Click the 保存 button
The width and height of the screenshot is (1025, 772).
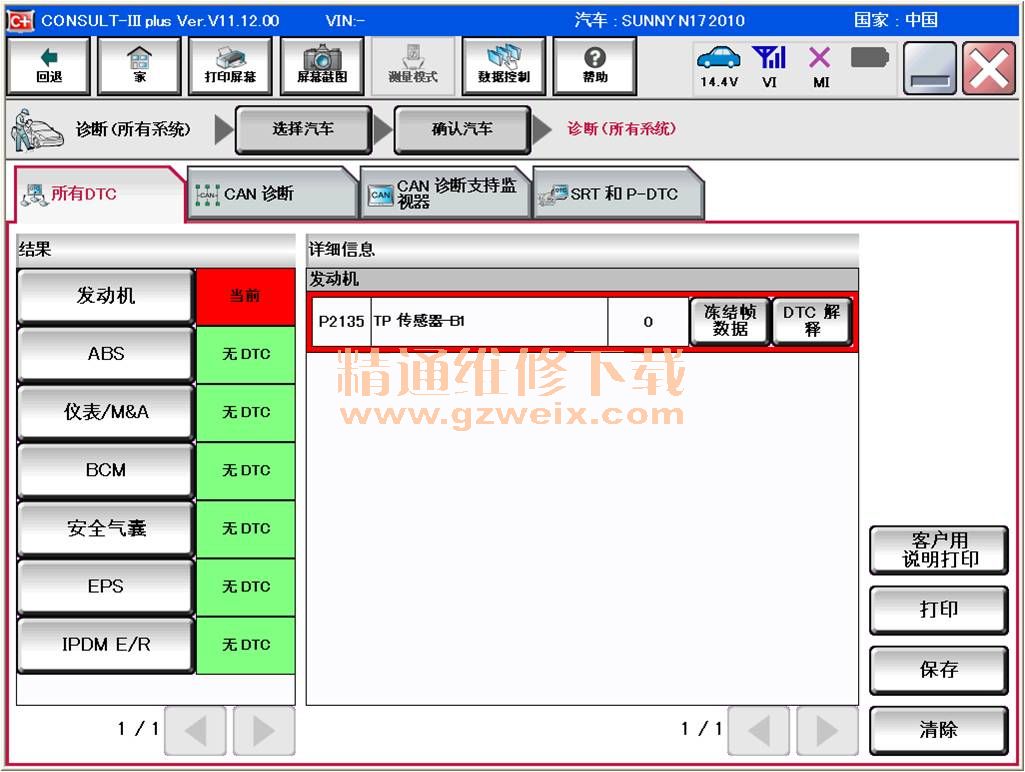click(x=938, y=670)
